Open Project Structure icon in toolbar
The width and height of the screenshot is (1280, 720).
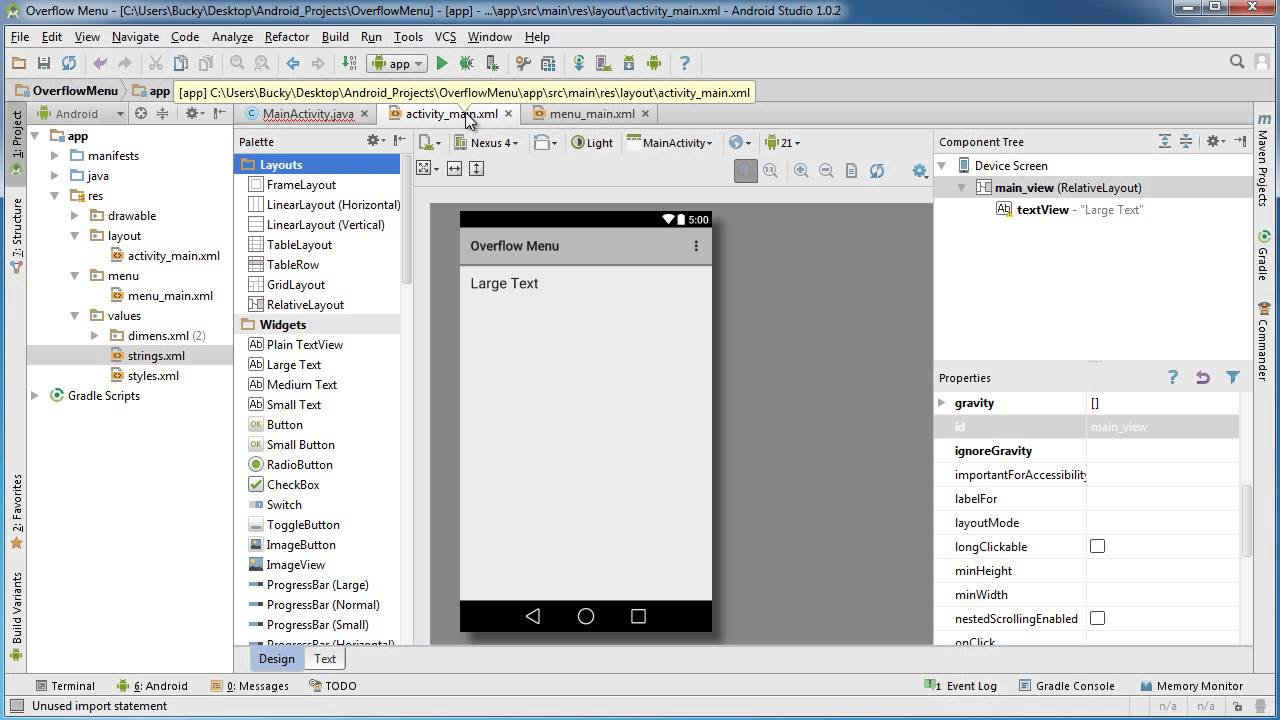(548, 63)
